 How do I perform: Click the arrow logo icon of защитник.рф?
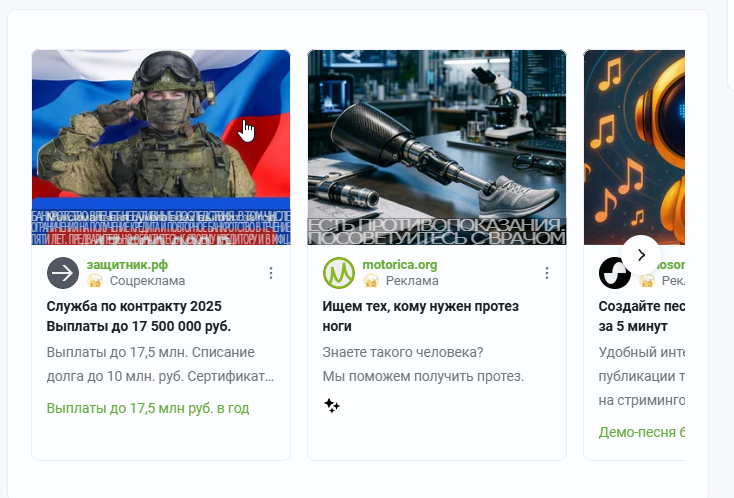(x=63, y=273)
